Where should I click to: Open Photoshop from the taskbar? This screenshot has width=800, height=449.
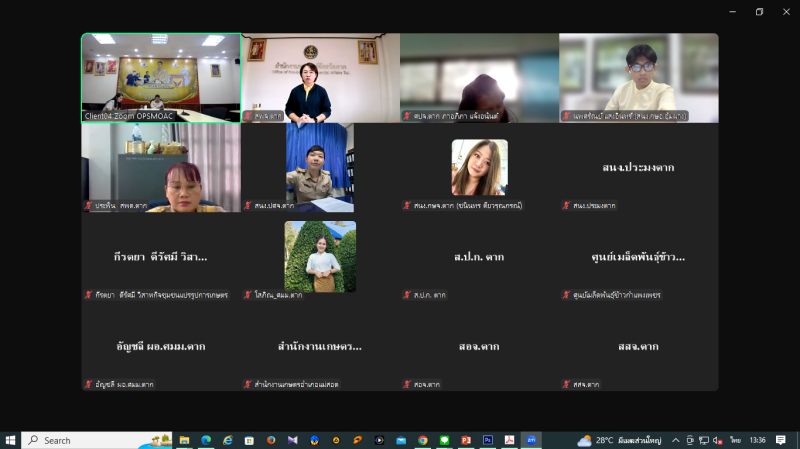488,440
